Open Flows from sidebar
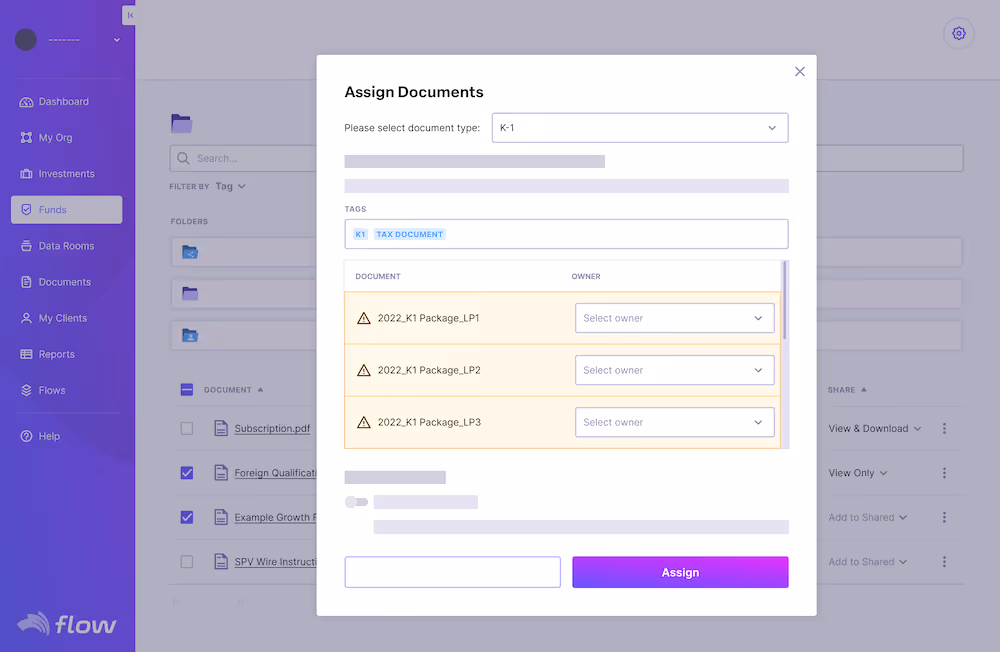 click(x=43, y=390)
